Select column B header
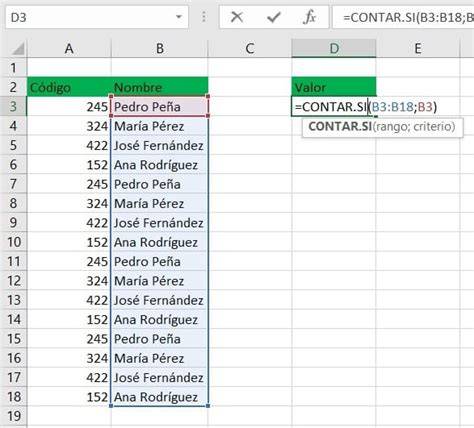Viewport: 474px width, 428px height. tap(160, 49)
